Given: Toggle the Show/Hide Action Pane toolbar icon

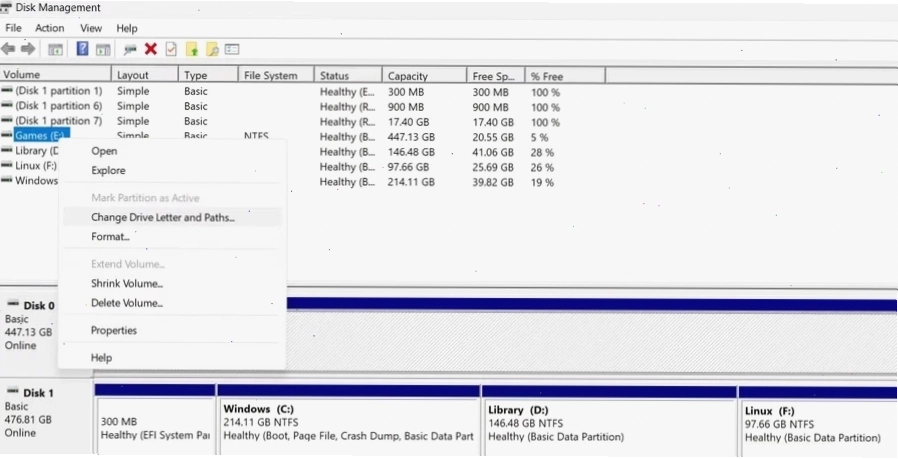Looking at the screenshot, I should point(103,50).
